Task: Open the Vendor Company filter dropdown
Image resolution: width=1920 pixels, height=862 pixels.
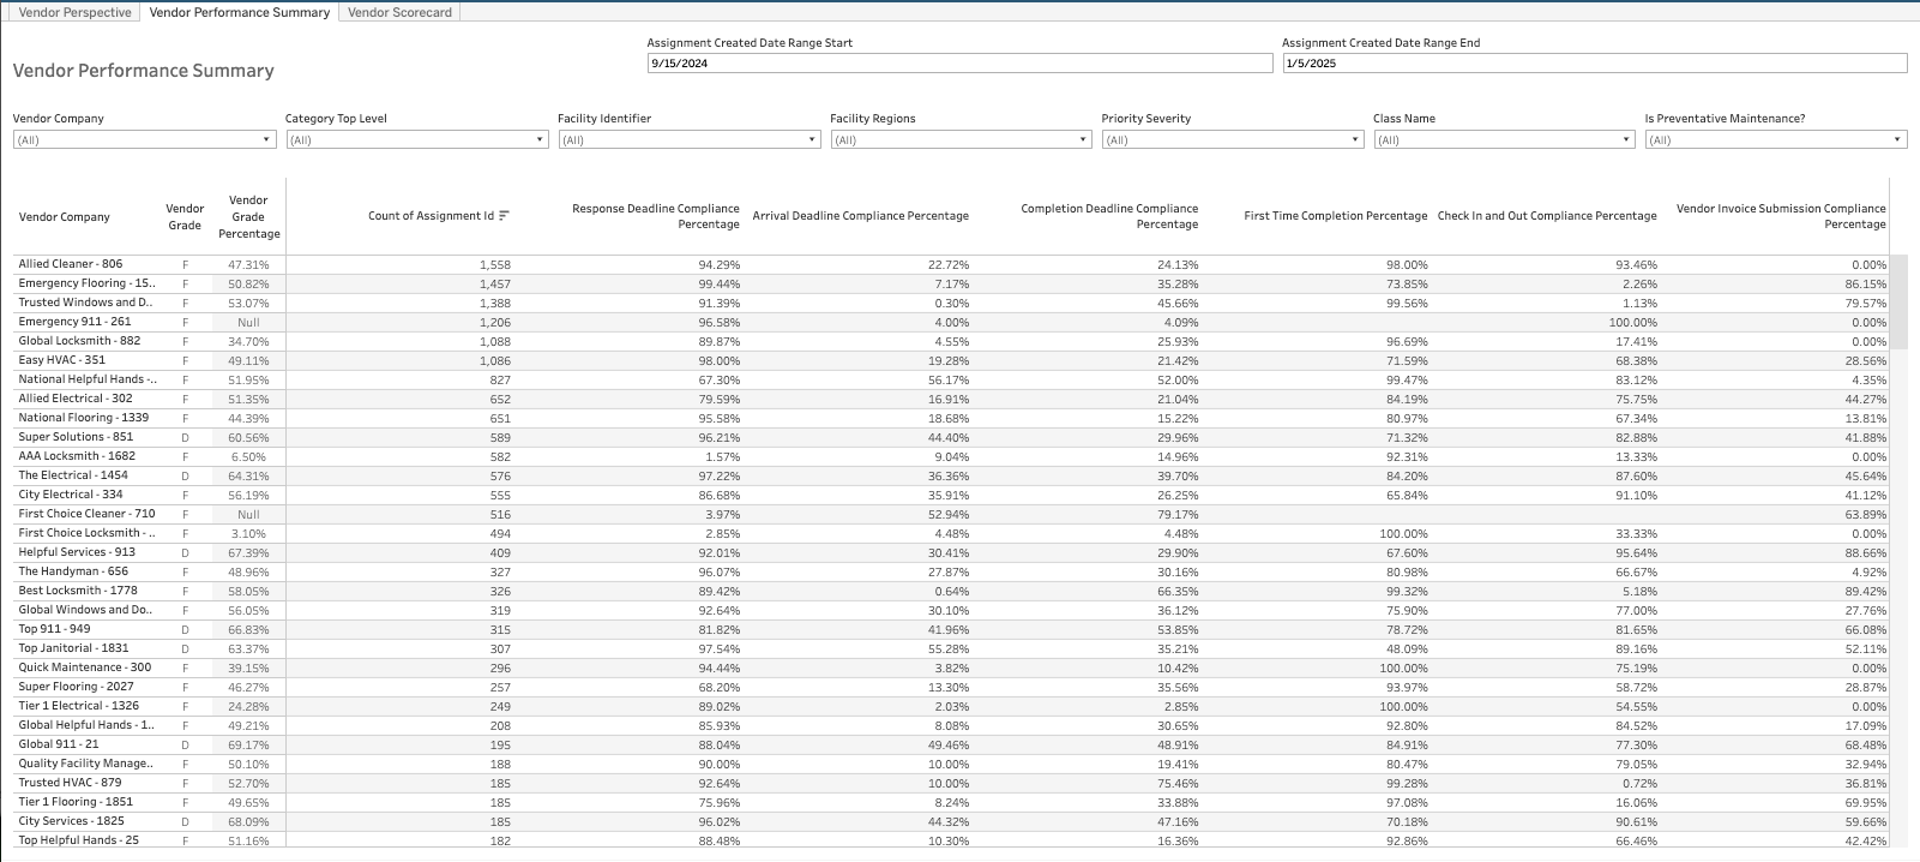Action: coord(144,140)
